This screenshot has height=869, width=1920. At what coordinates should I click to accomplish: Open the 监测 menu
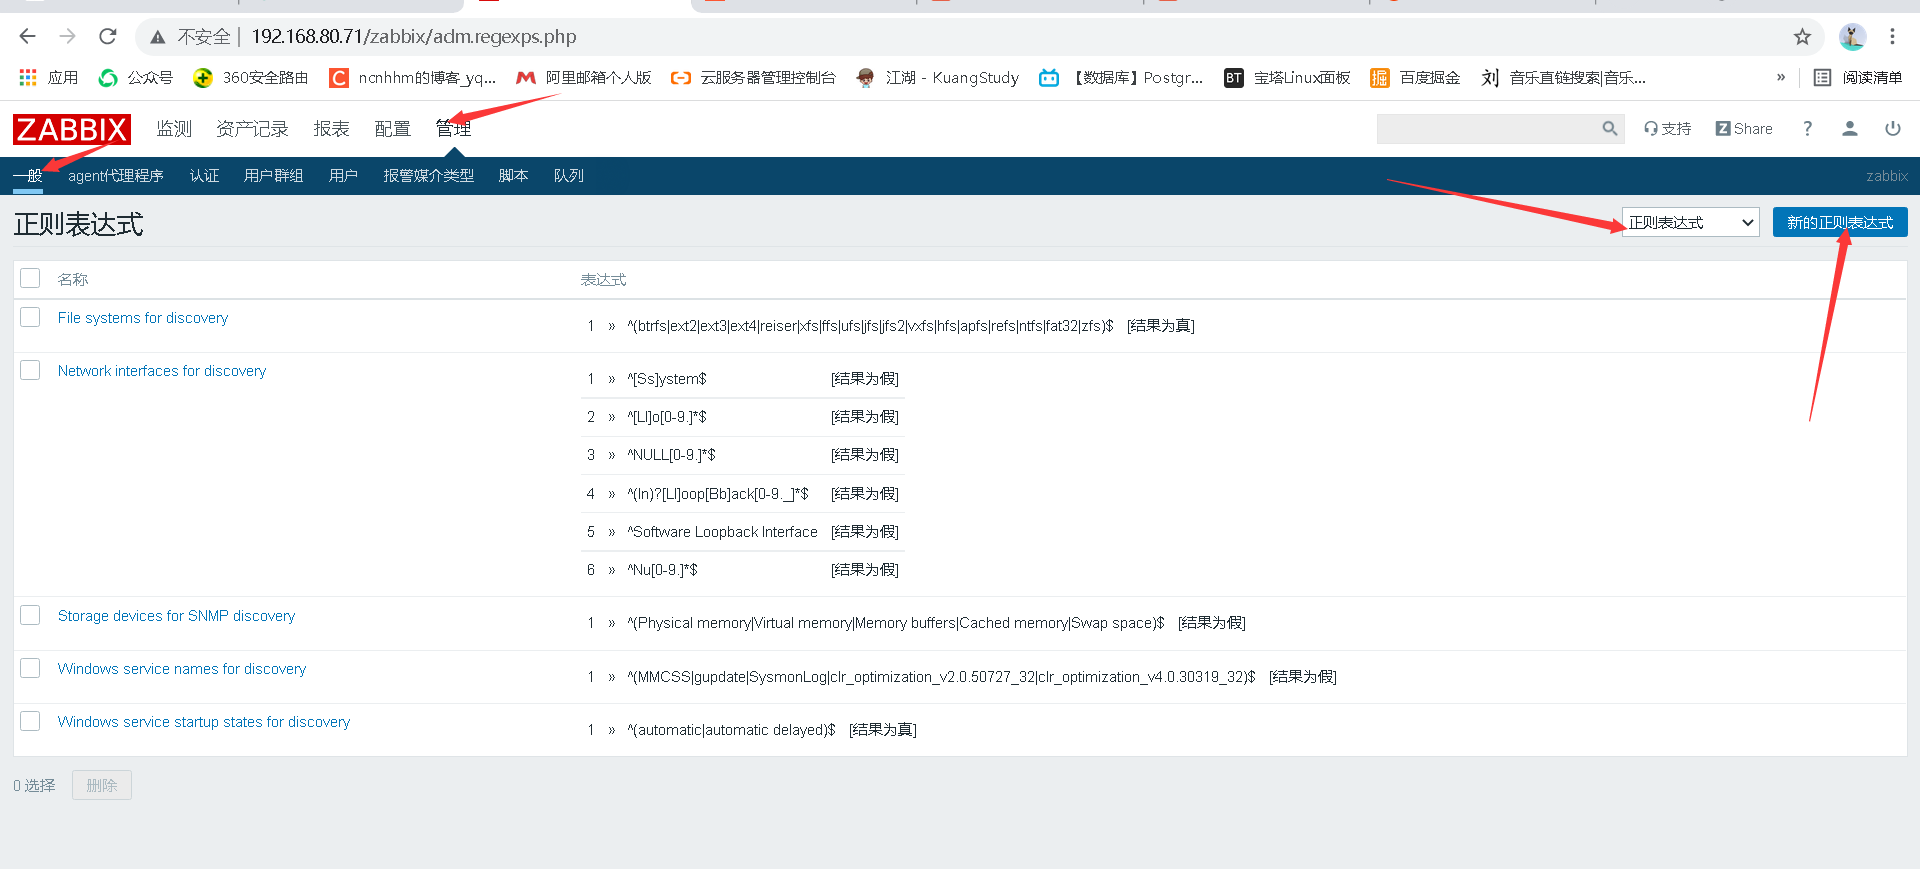174,129
